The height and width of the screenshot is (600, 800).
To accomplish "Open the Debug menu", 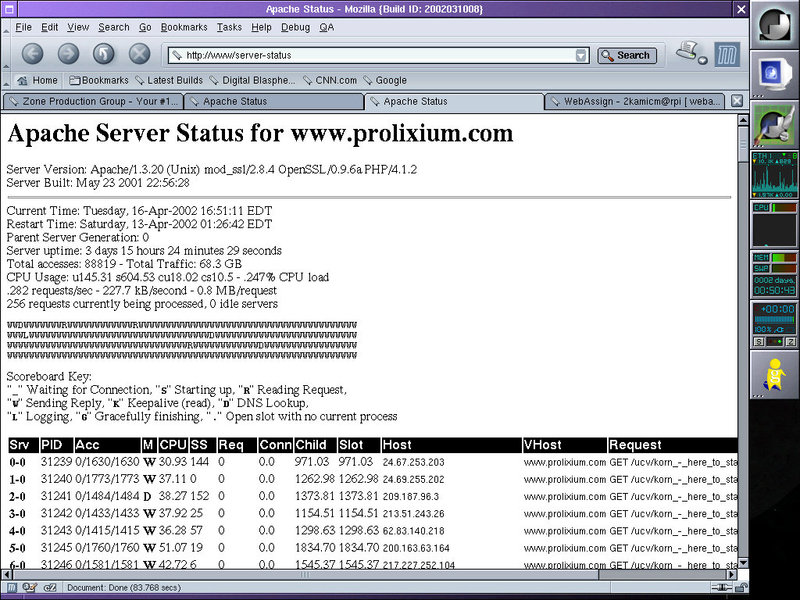I will (x=295, y=27).
